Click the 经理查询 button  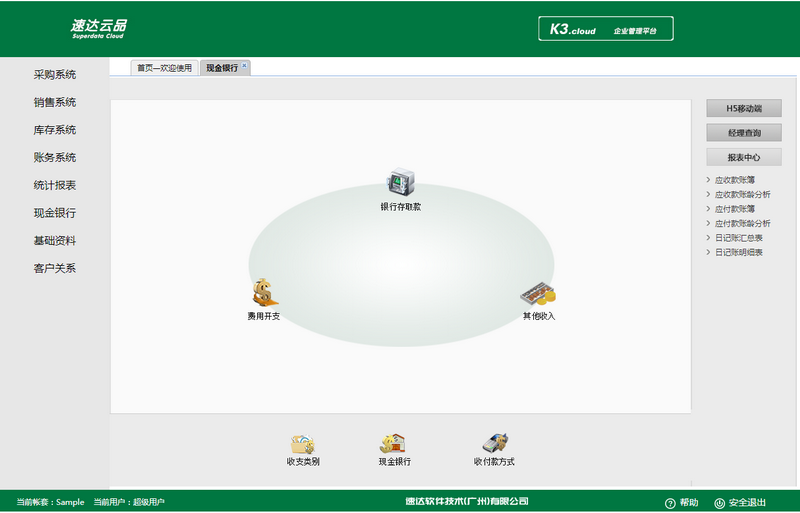743,132
